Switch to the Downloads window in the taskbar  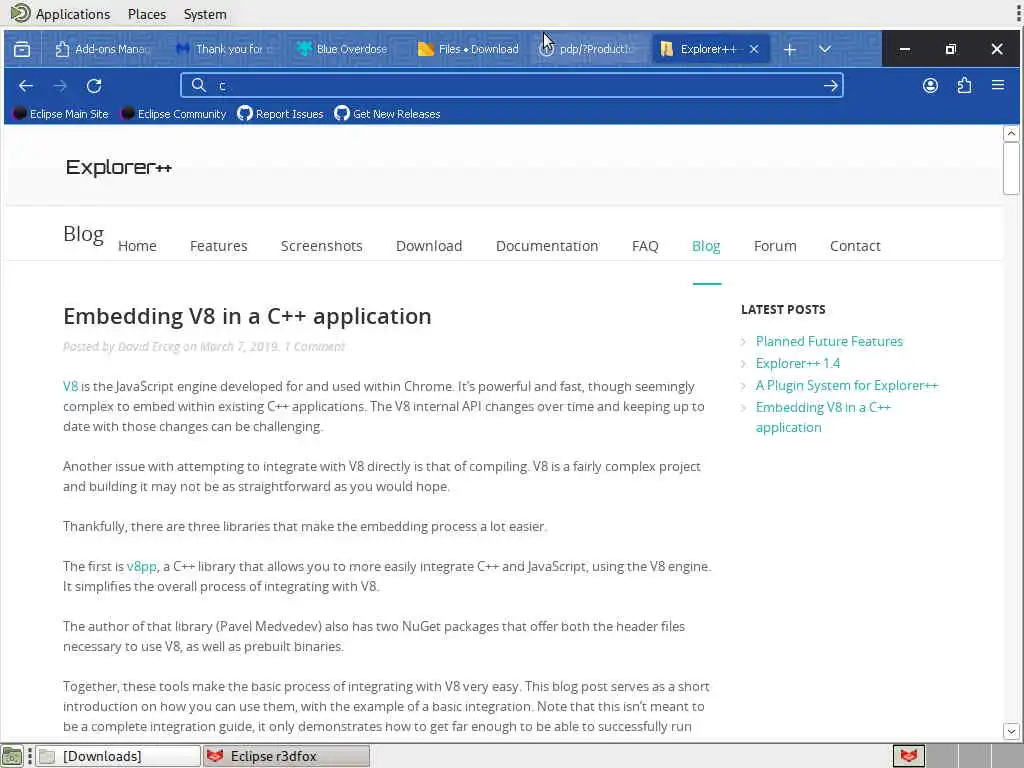point(118,756)
